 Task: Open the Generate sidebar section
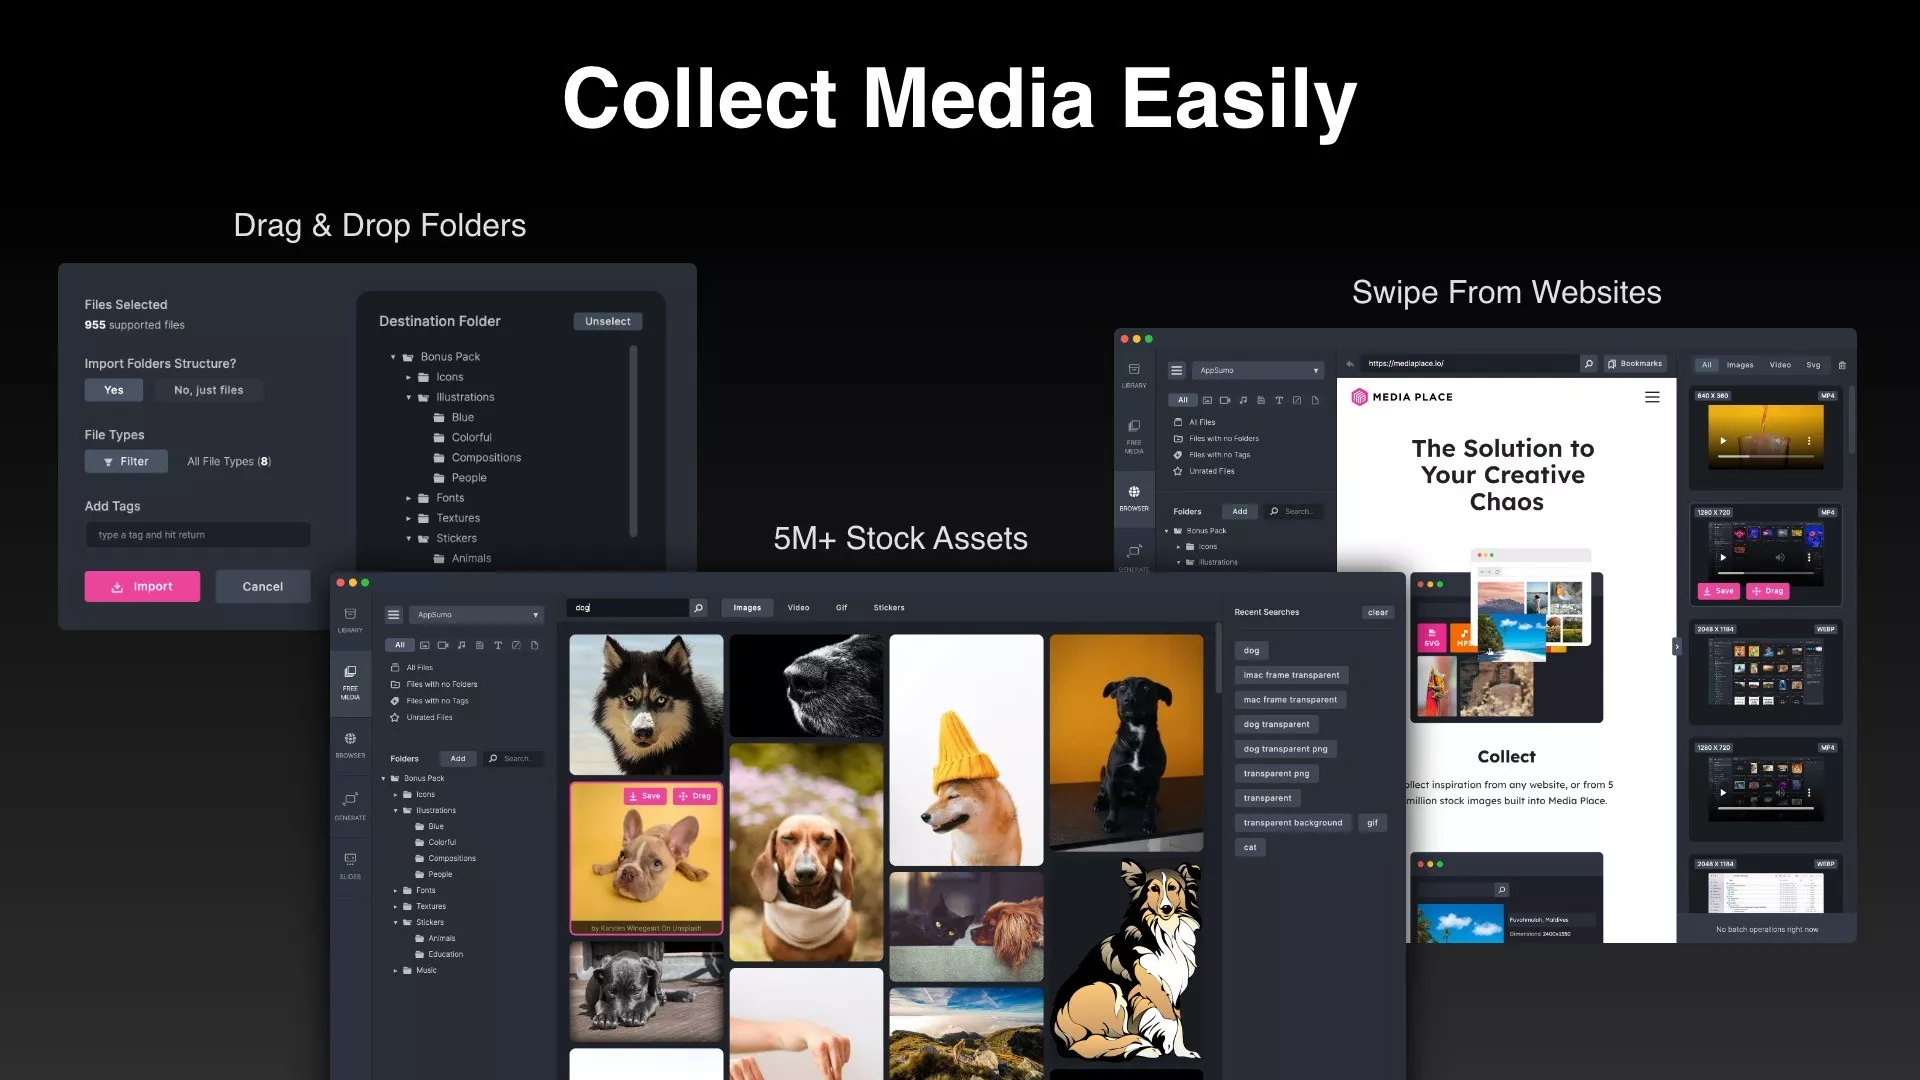point(350,805)
